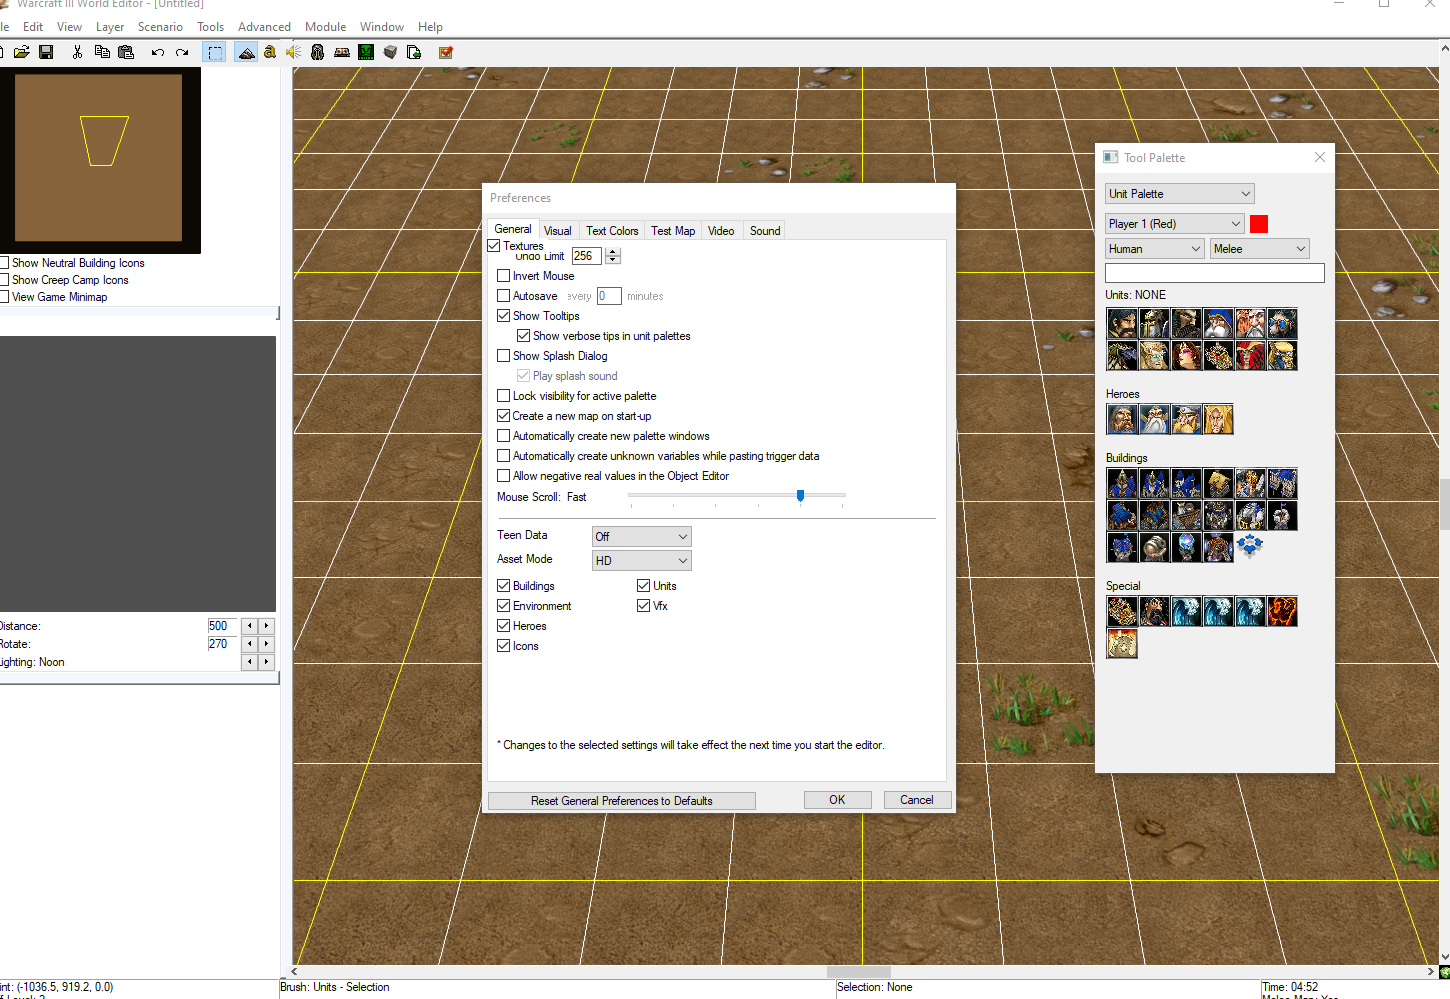
Task: Confirm preferences with OK
Action: [837, 800]
